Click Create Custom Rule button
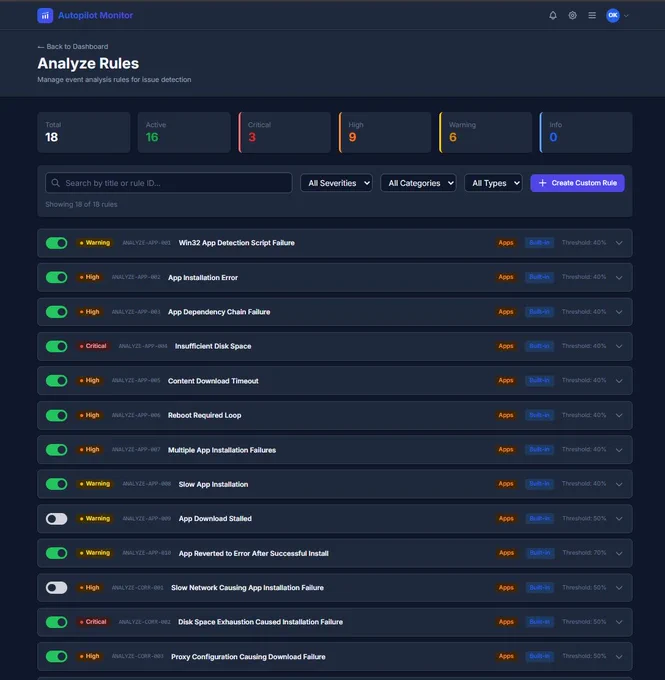 pyautogui.click(x=577, y=183)
